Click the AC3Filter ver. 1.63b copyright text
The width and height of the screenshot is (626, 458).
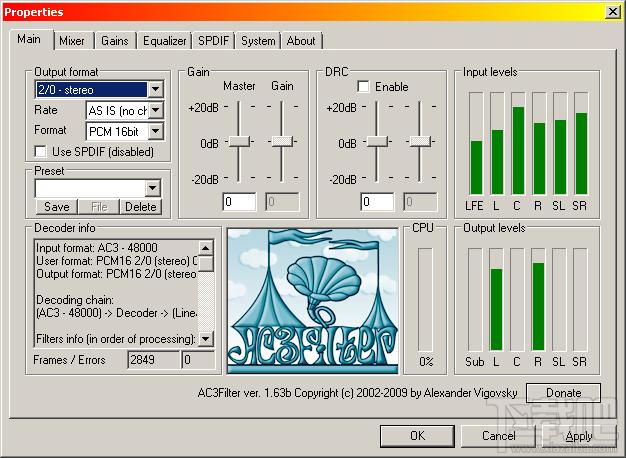tap(357, 393)
